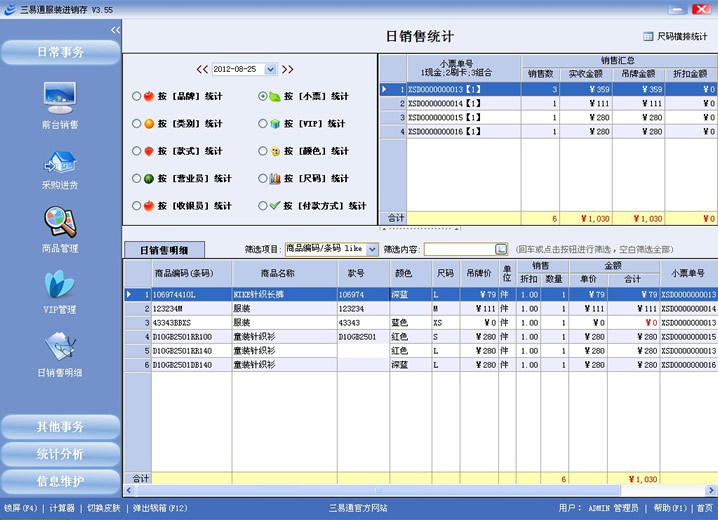The image size is (718, 520).
Task: Click the palette icon next to 按[颜色]统计
Action: pos(275,151)
